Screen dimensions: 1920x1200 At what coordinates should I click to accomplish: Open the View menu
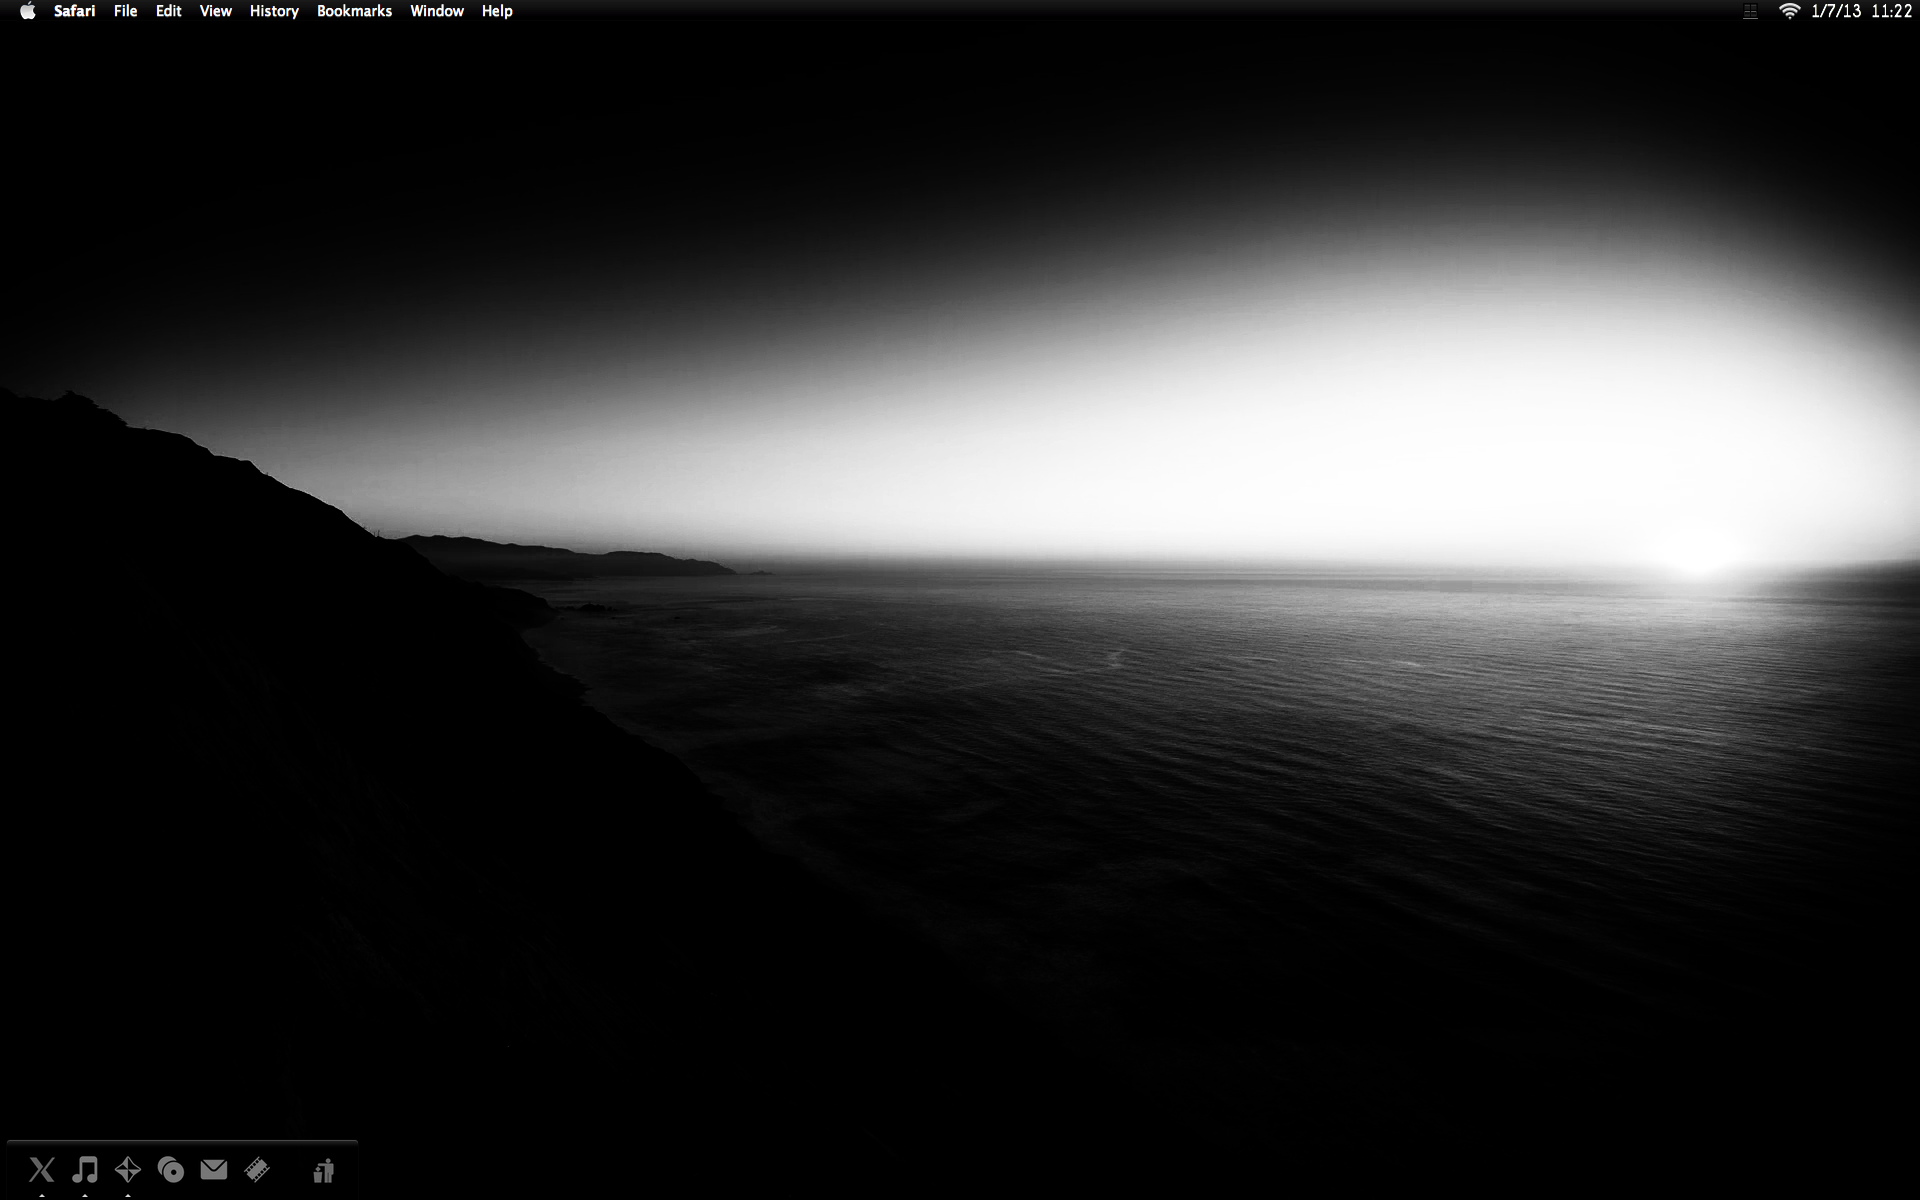tap(215, 11)
